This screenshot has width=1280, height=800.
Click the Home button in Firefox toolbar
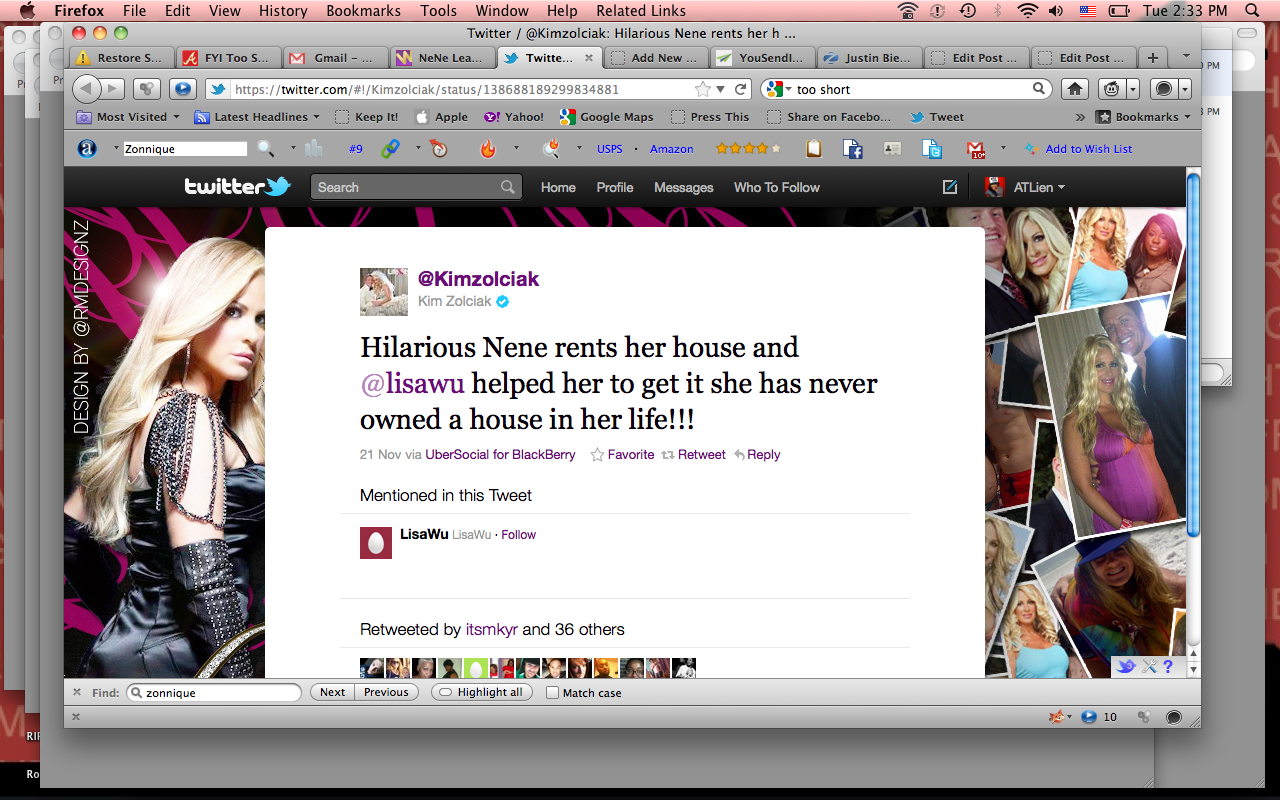coord(1075,89)
